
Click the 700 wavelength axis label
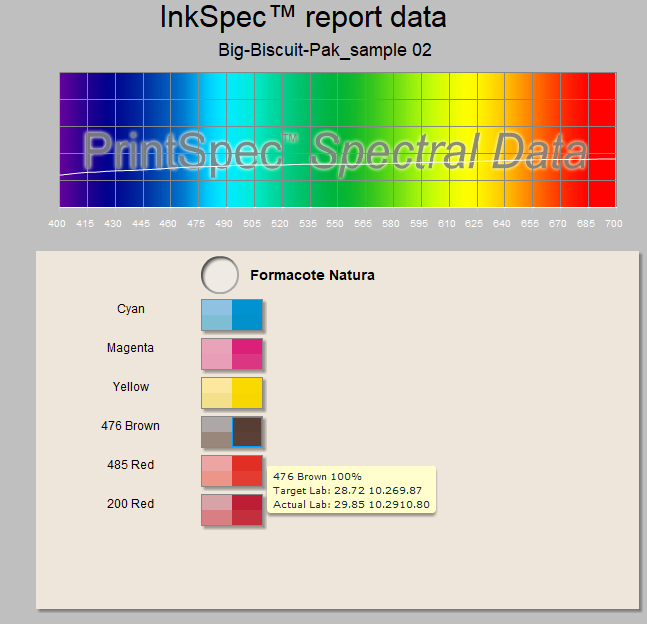pyautogui.click(x=614, y=224)
